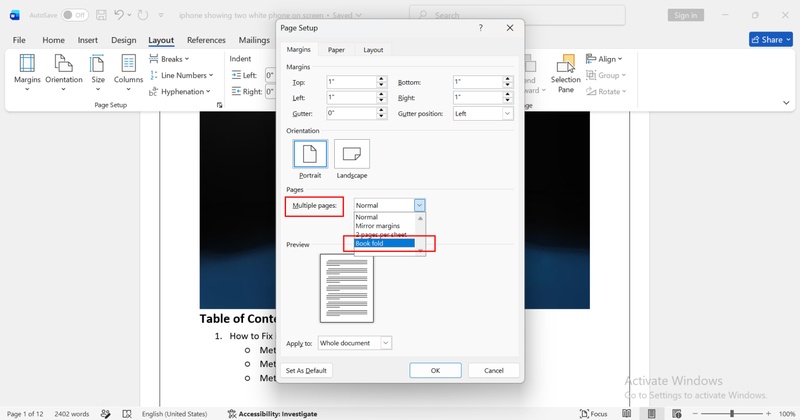Choose 2 pages per sheet option

point(385,235)
